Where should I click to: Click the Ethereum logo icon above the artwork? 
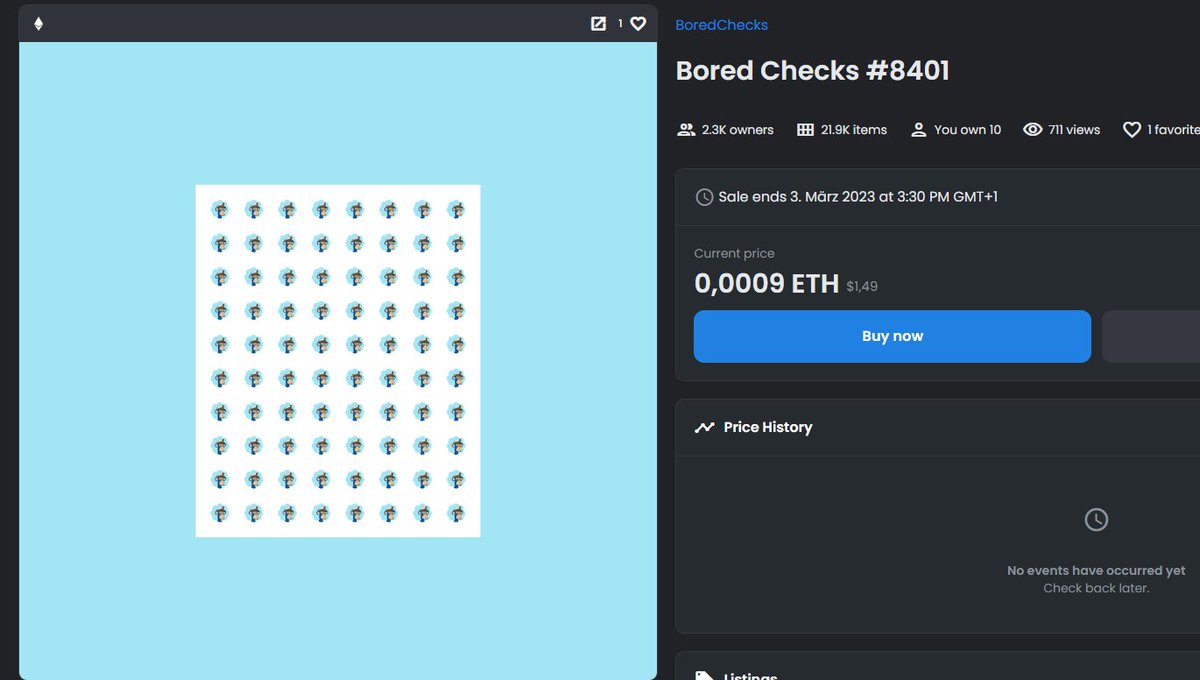39,24
